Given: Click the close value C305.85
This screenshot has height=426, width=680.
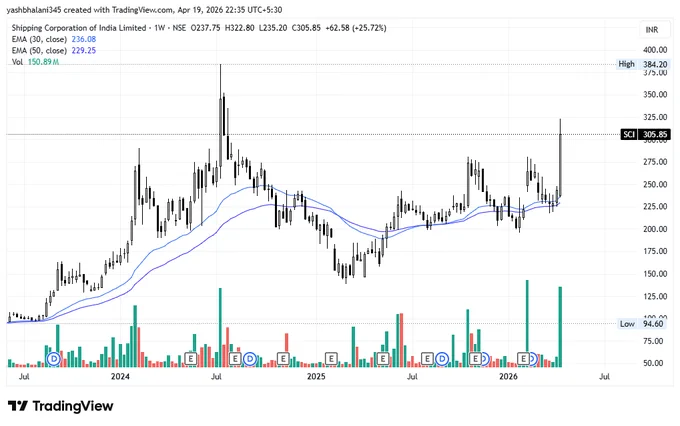Looking at the screenshot, I should pyautogui.click(x=306, y=28).
